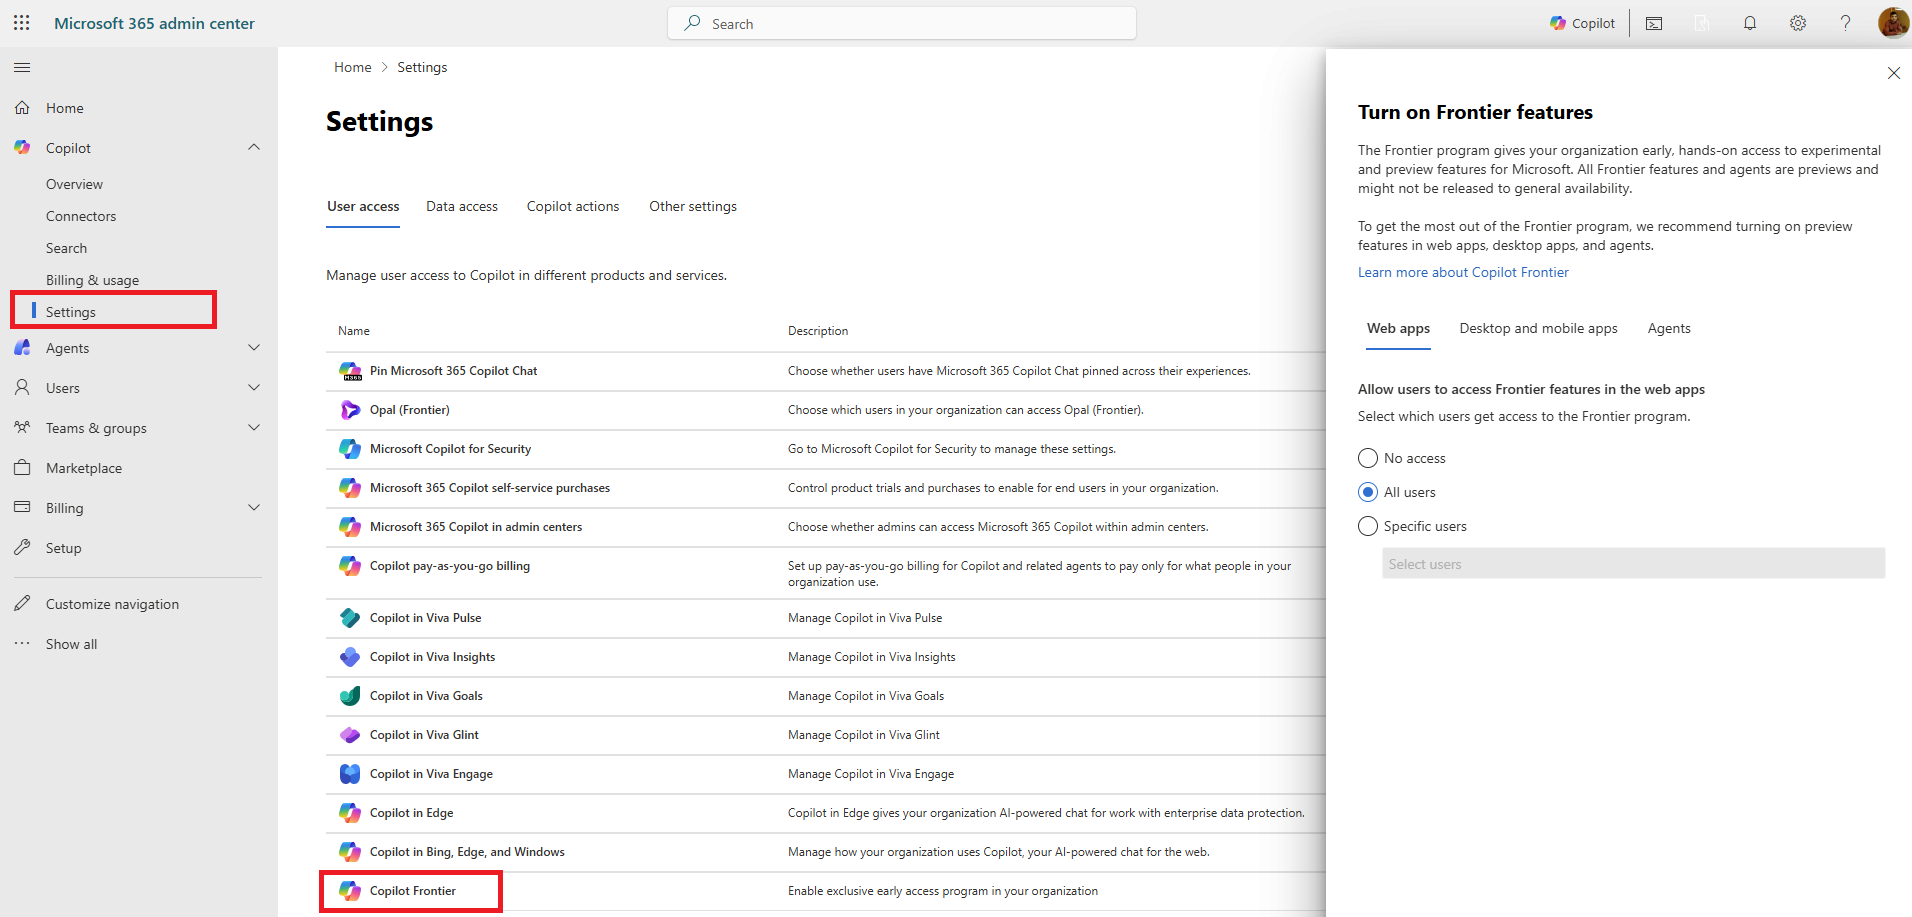Open the Copilot Frontier setting row
Viewport: 1912px width, 917px height.
click(412, 891)
